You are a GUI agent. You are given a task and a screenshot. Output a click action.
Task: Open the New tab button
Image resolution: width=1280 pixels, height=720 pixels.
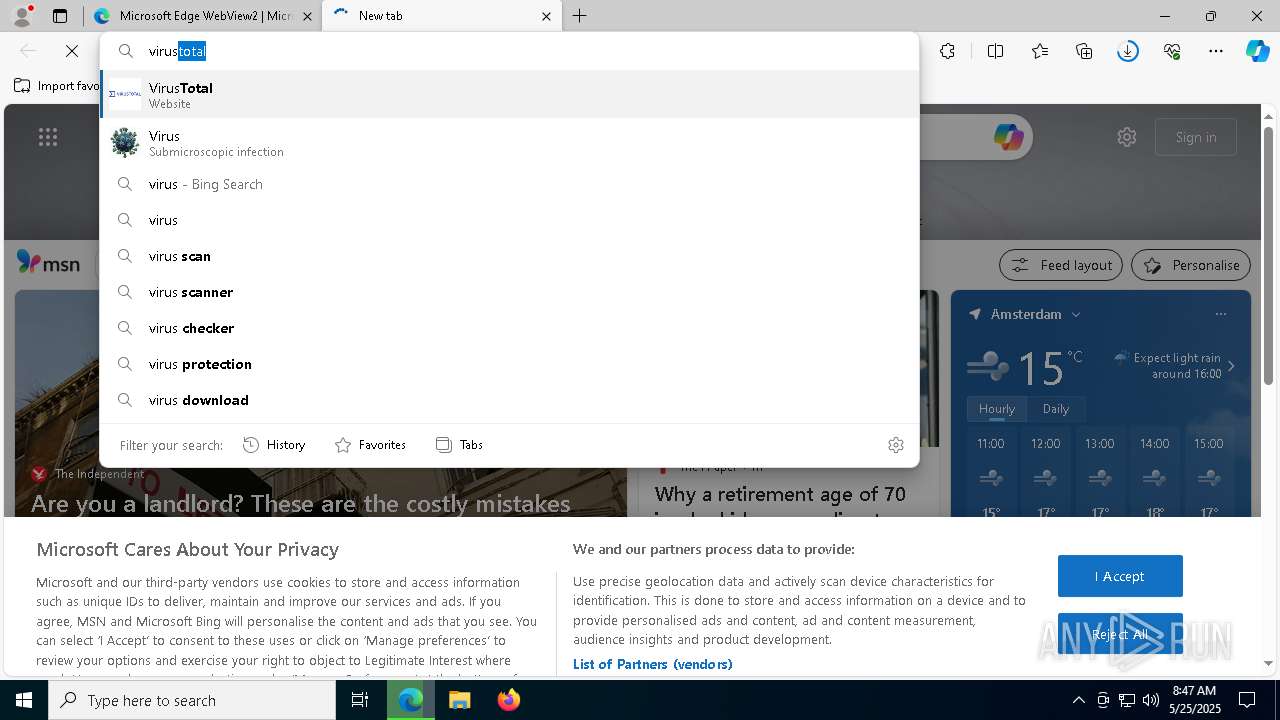coord(580,16)
